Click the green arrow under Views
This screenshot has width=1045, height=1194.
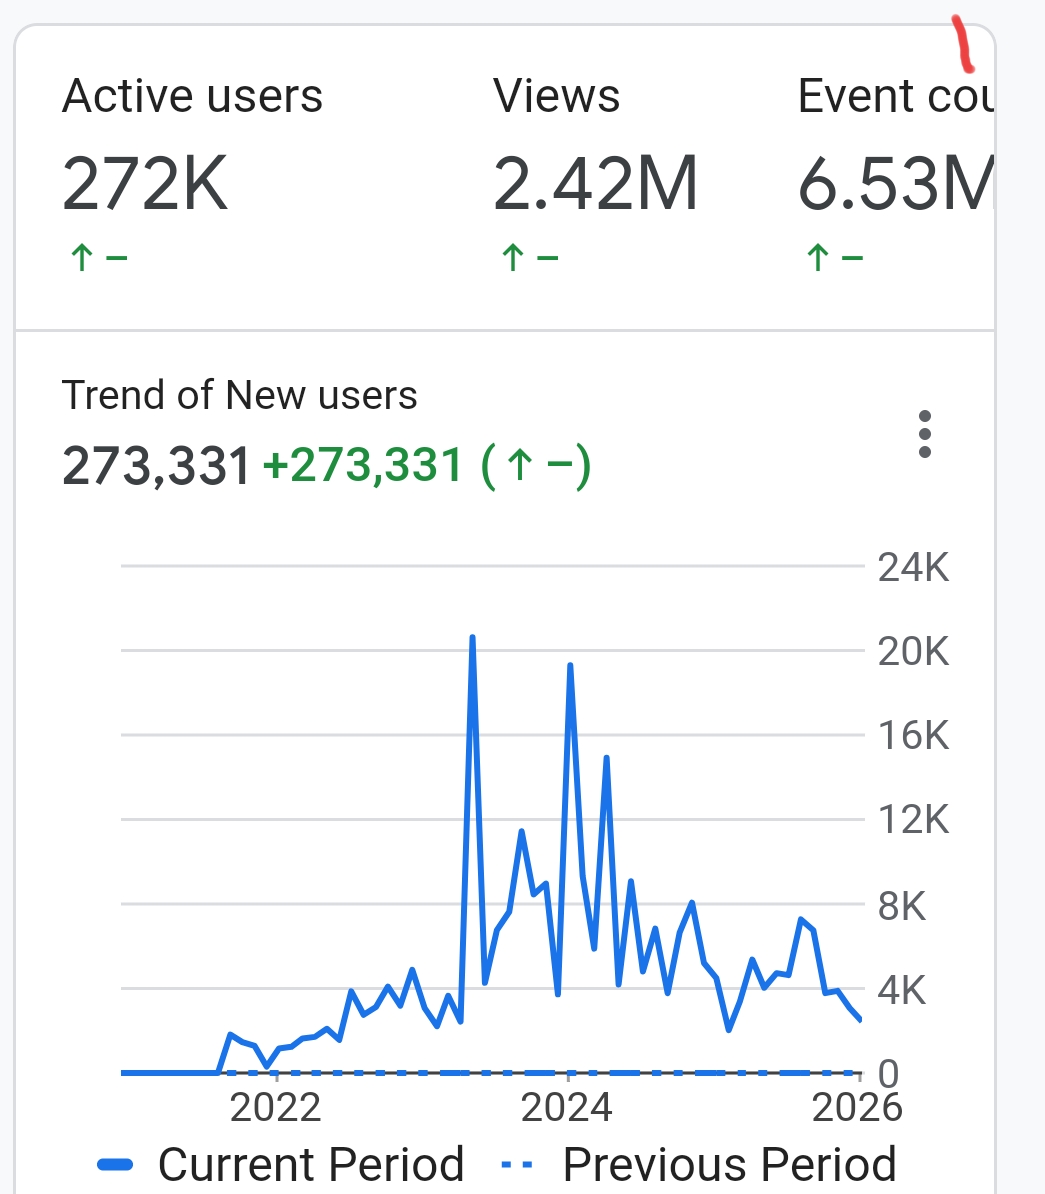point(513,258)
